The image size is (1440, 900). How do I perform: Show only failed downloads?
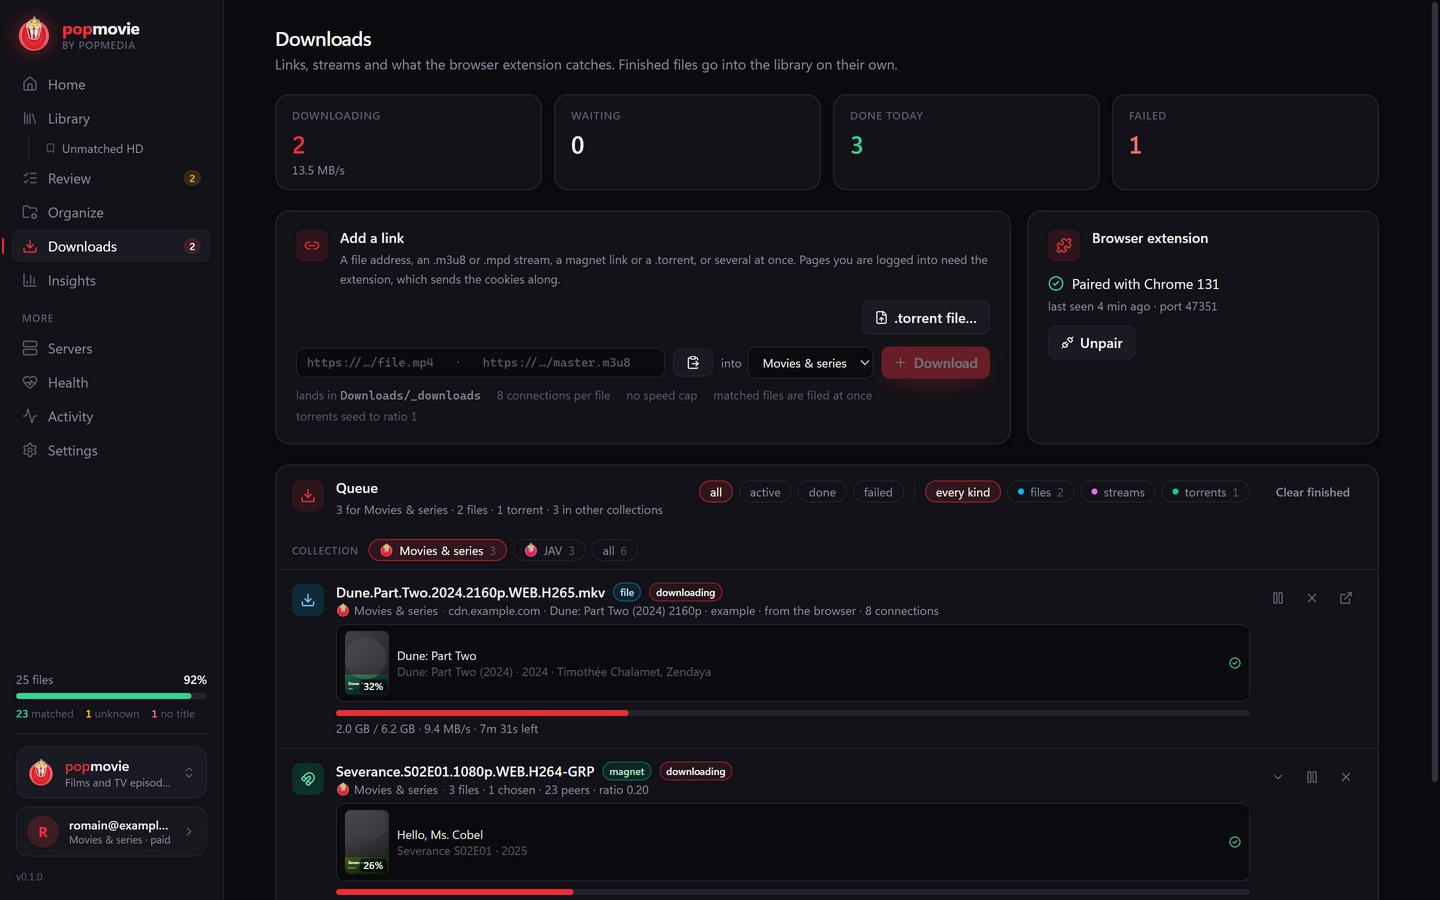tap(878, 492)
